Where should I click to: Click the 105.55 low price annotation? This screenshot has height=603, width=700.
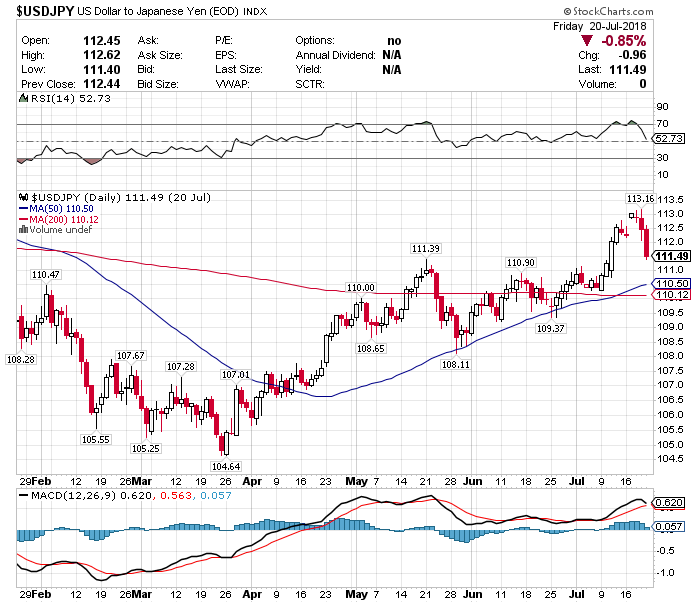[x=96, y=440]
